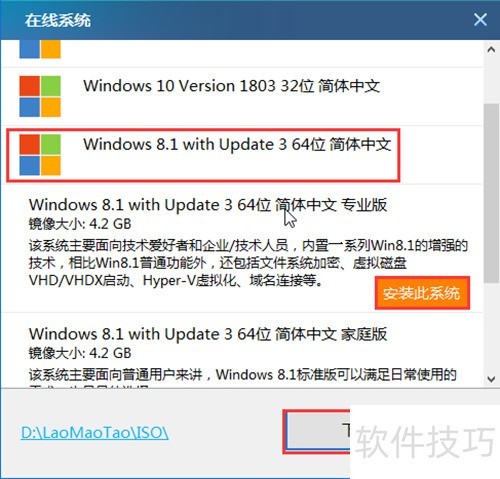Screen dimensions: 500x479
Task: Click the scrollbar down arrow
Action: tap(491, 379)
